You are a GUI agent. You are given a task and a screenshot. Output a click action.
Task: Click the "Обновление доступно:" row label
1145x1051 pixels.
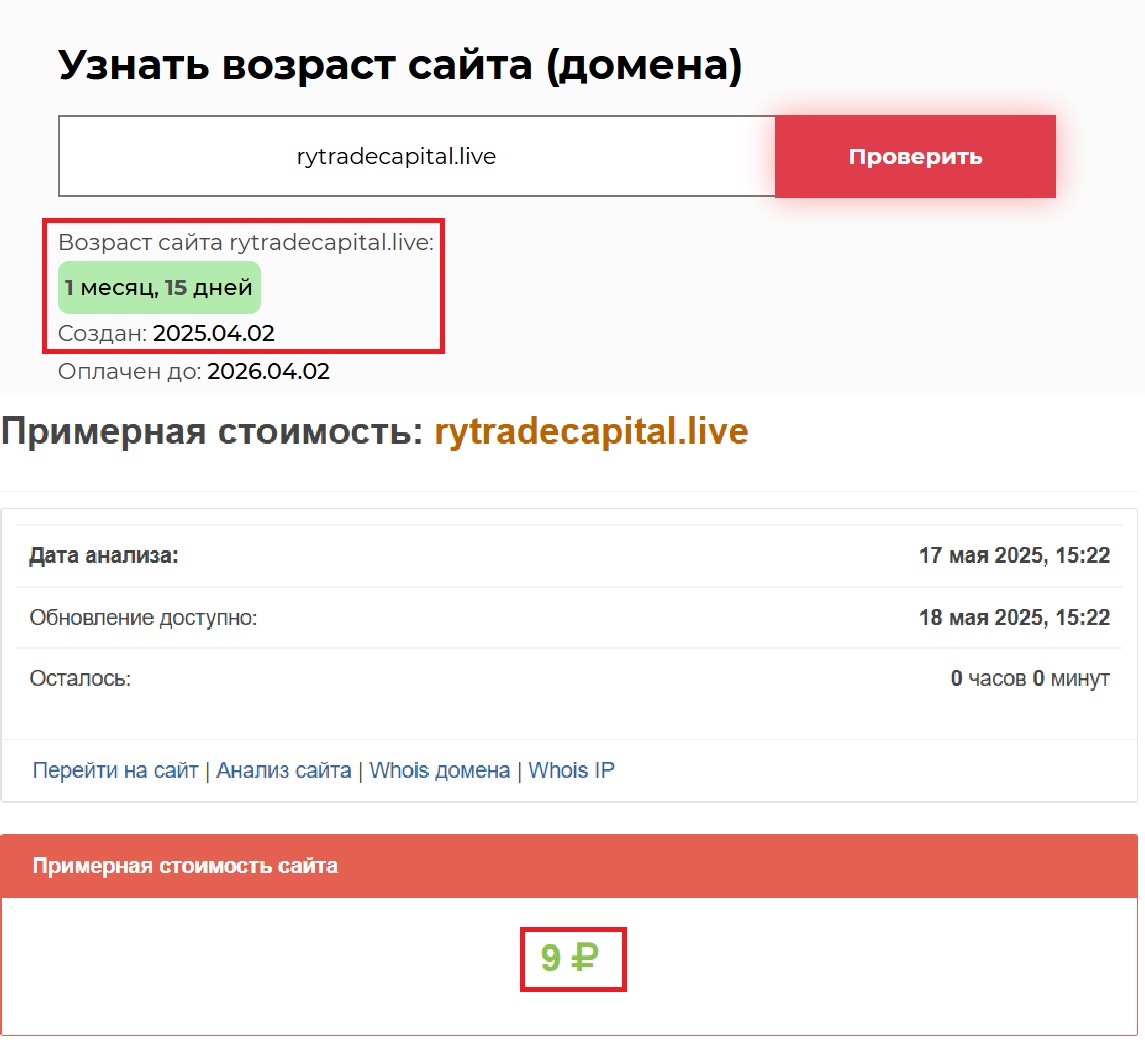[x=143, y=618]
